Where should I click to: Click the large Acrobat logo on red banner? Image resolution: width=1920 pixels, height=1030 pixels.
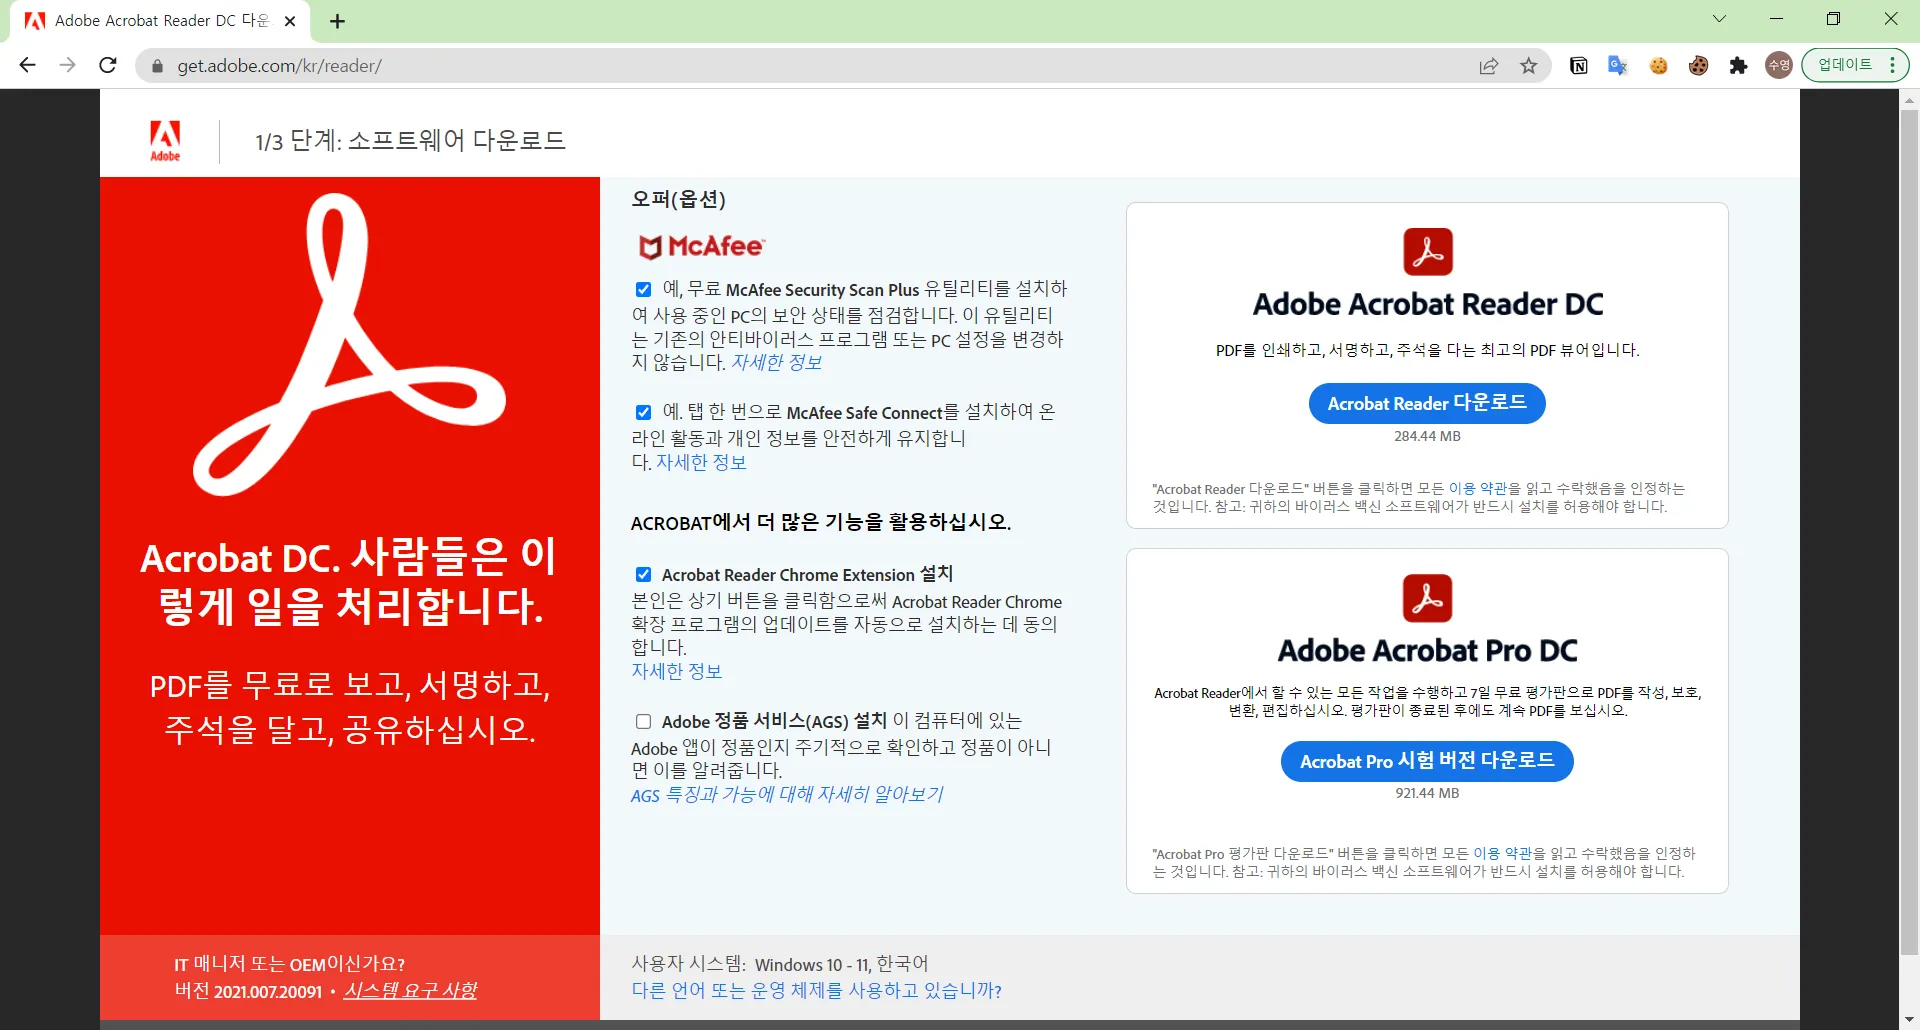[349, 344]
